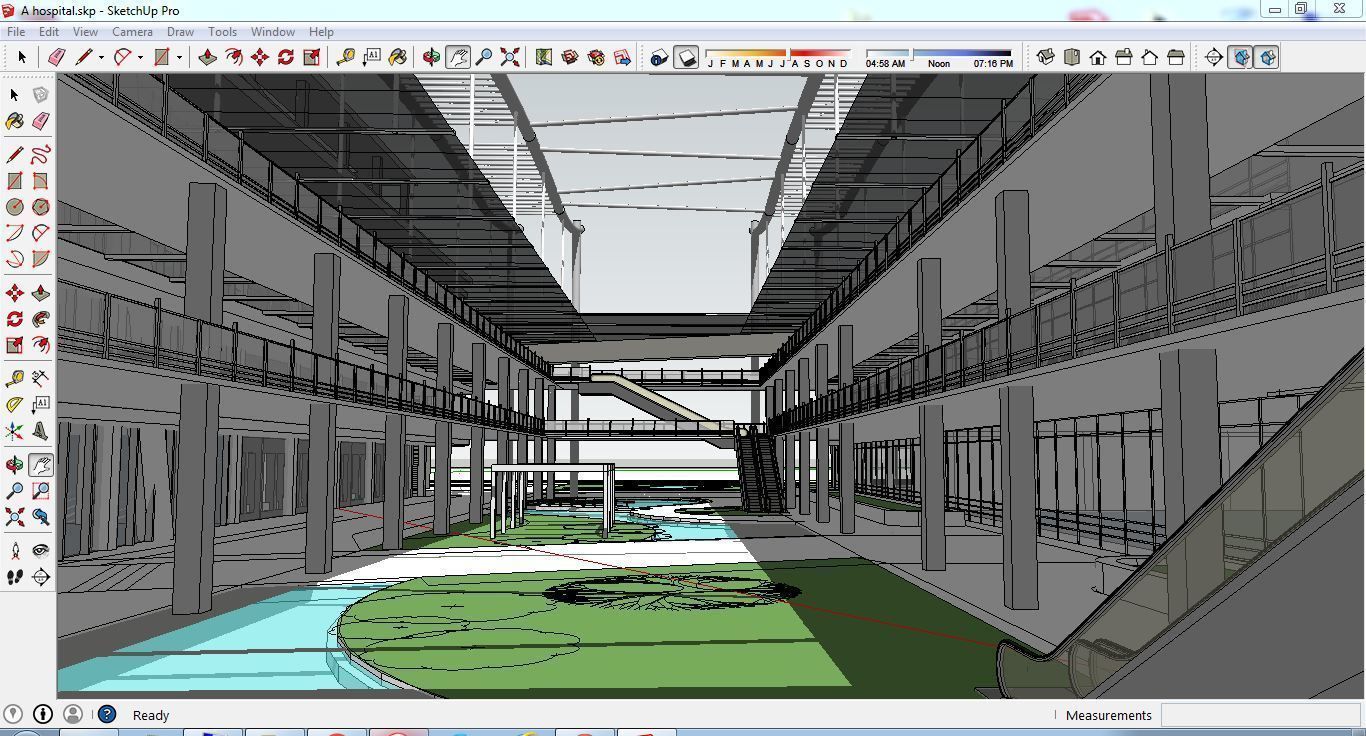Click the "Noon" label on time slider

(939, 64)
